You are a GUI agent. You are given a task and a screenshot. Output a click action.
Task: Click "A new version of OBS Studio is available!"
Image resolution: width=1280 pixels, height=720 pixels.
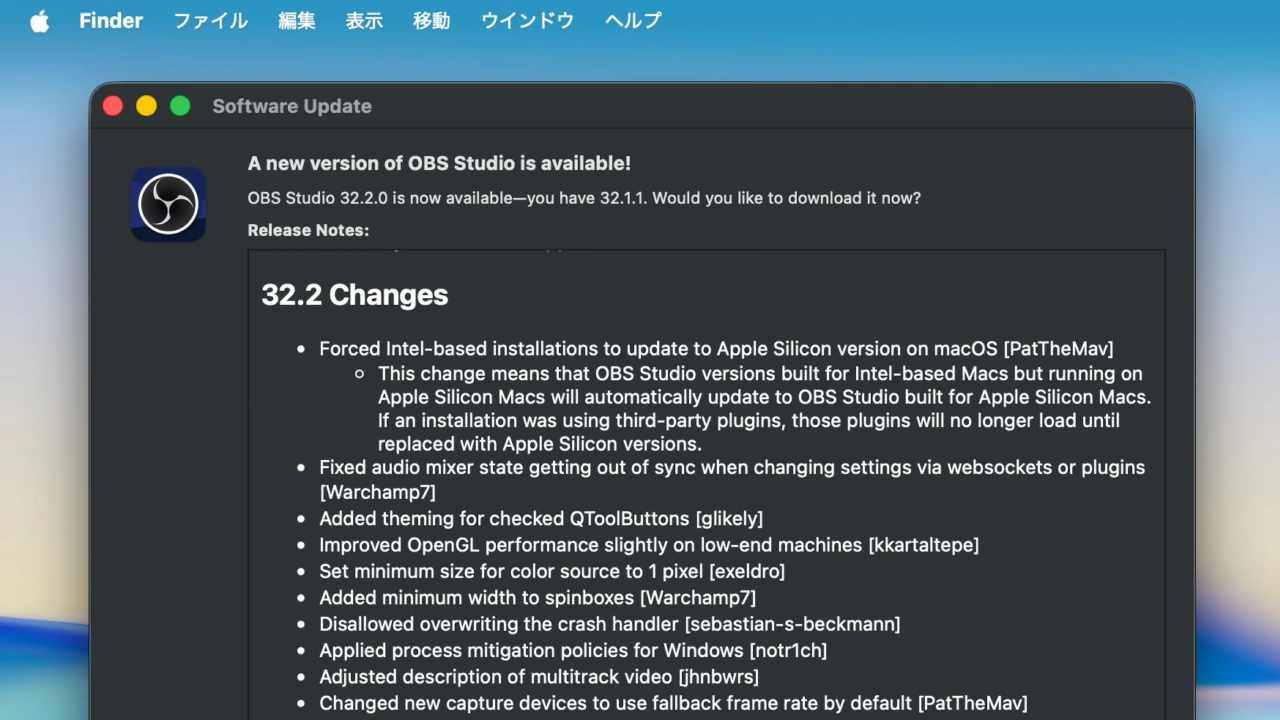pyautogui.click(x=439, y=164)
